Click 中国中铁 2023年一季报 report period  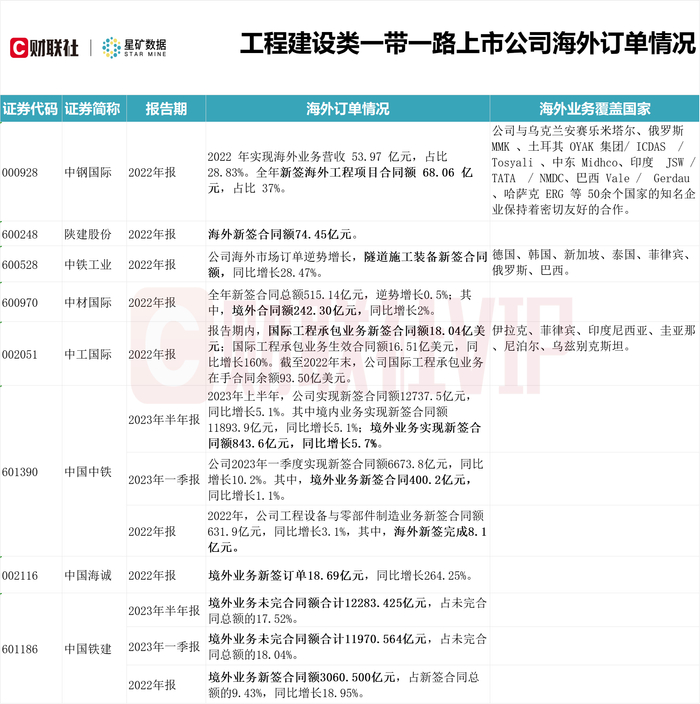(164, 480)
